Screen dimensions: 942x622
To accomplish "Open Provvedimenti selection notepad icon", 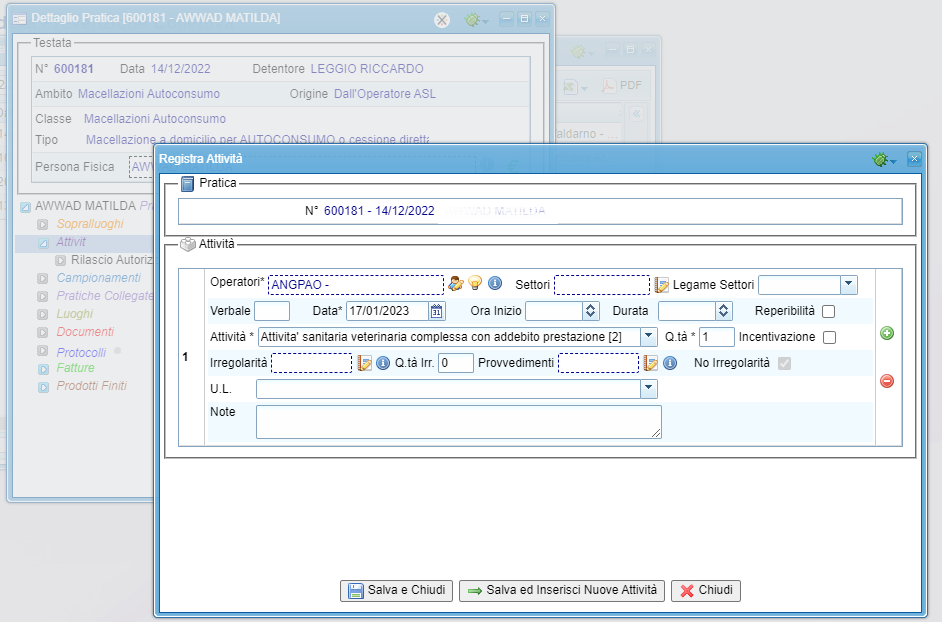I will pos(651,363).
